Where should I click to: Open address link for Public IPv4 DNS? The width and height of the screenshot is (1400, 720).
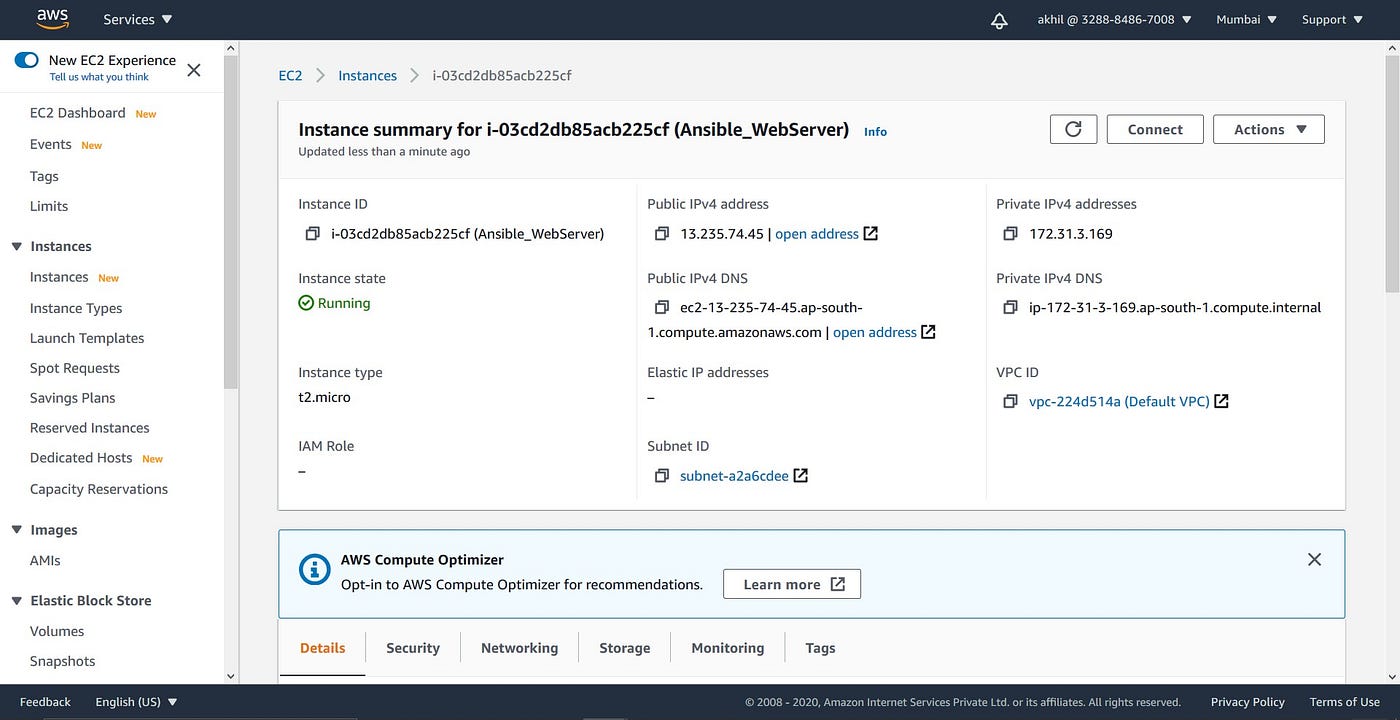875,332
